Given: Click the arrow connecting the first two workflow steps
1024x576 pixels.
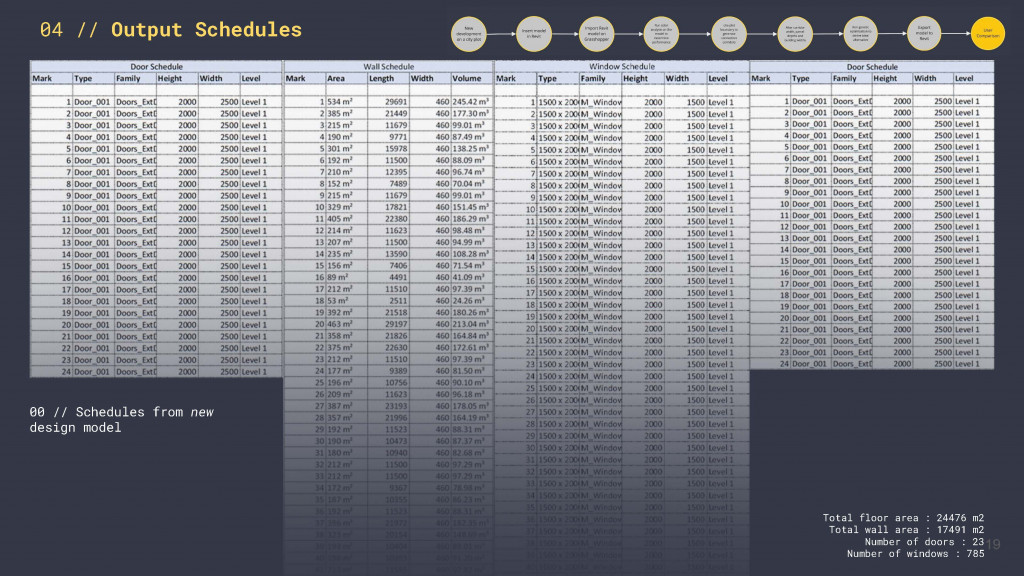Looking at the screenshot, I should tap(500, 35).
